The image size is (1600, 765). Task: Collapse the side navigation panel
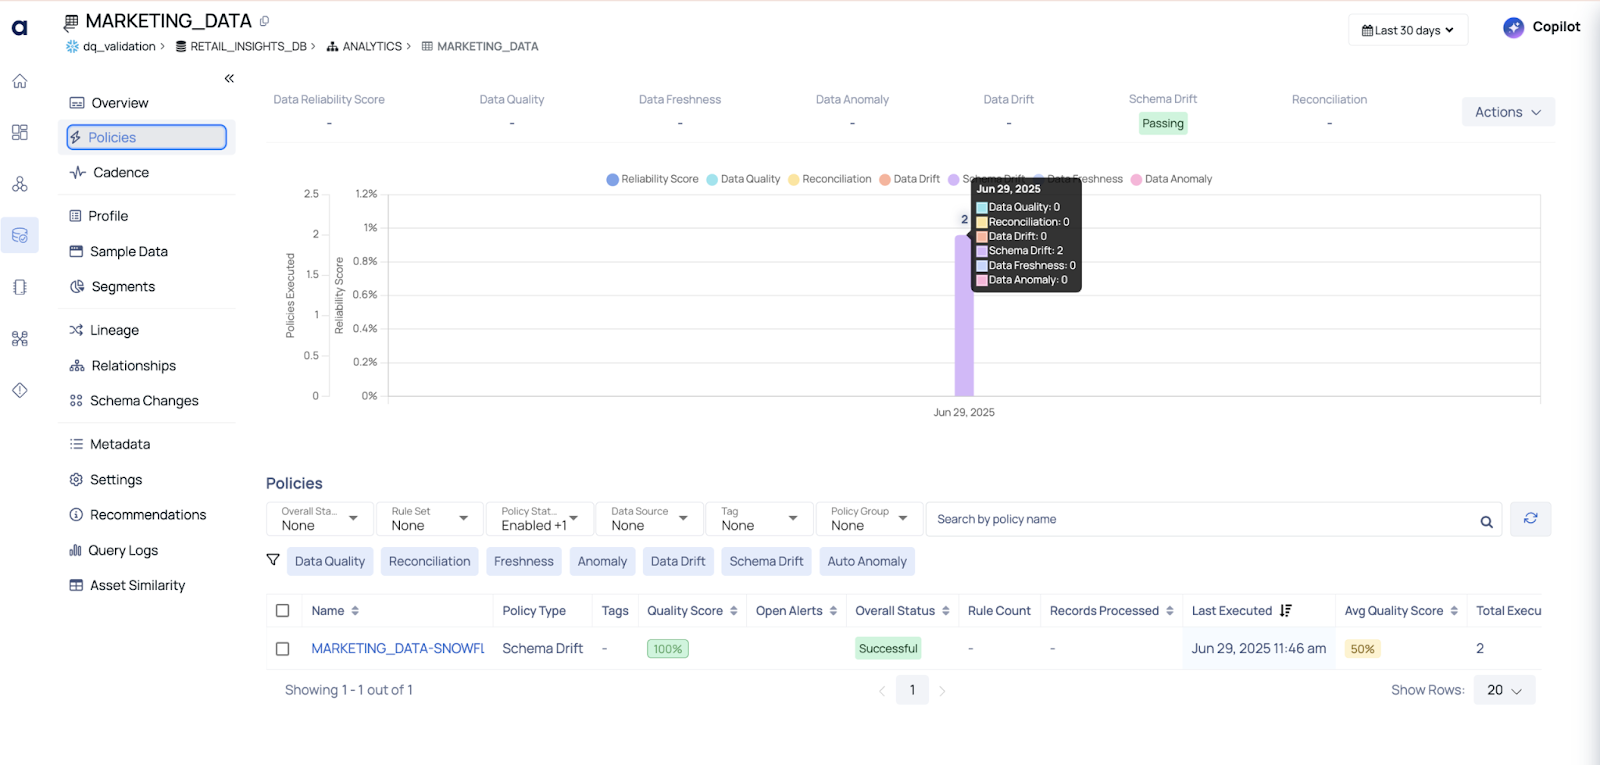[229, 78]
